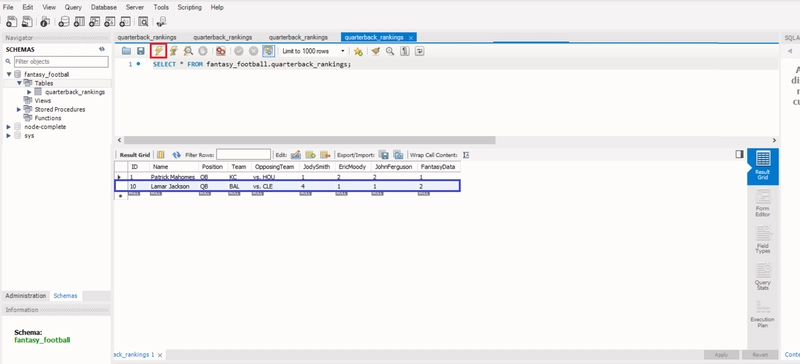Open Form Editor view

pyautogui.click(x=762, y=203)
